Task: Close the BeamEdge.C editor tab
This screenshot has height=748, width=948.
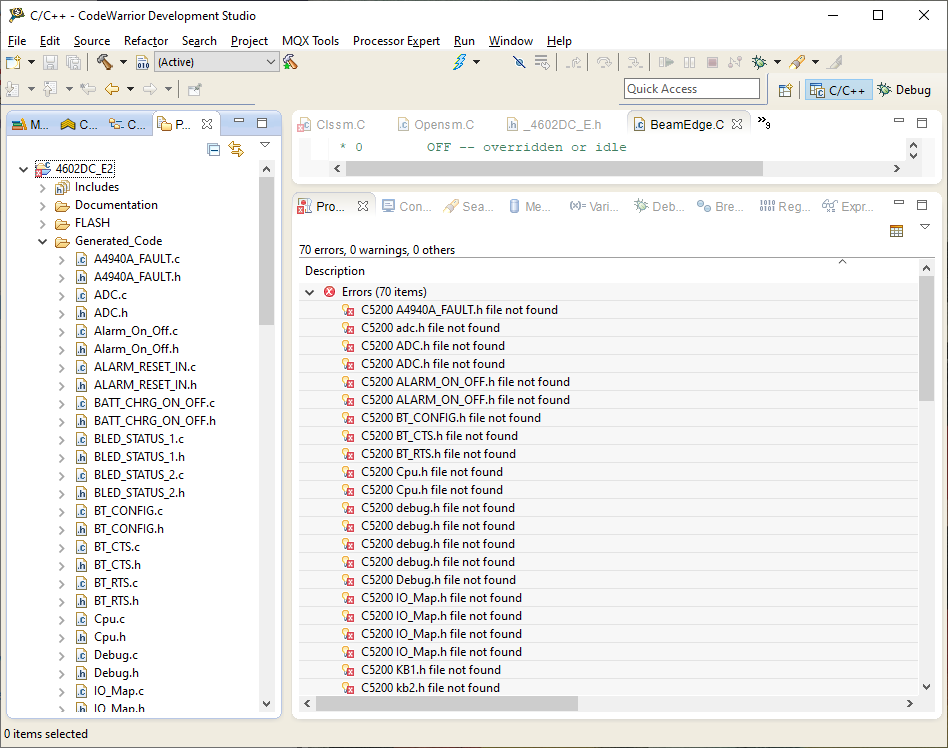Action: (x=736, y=124)
